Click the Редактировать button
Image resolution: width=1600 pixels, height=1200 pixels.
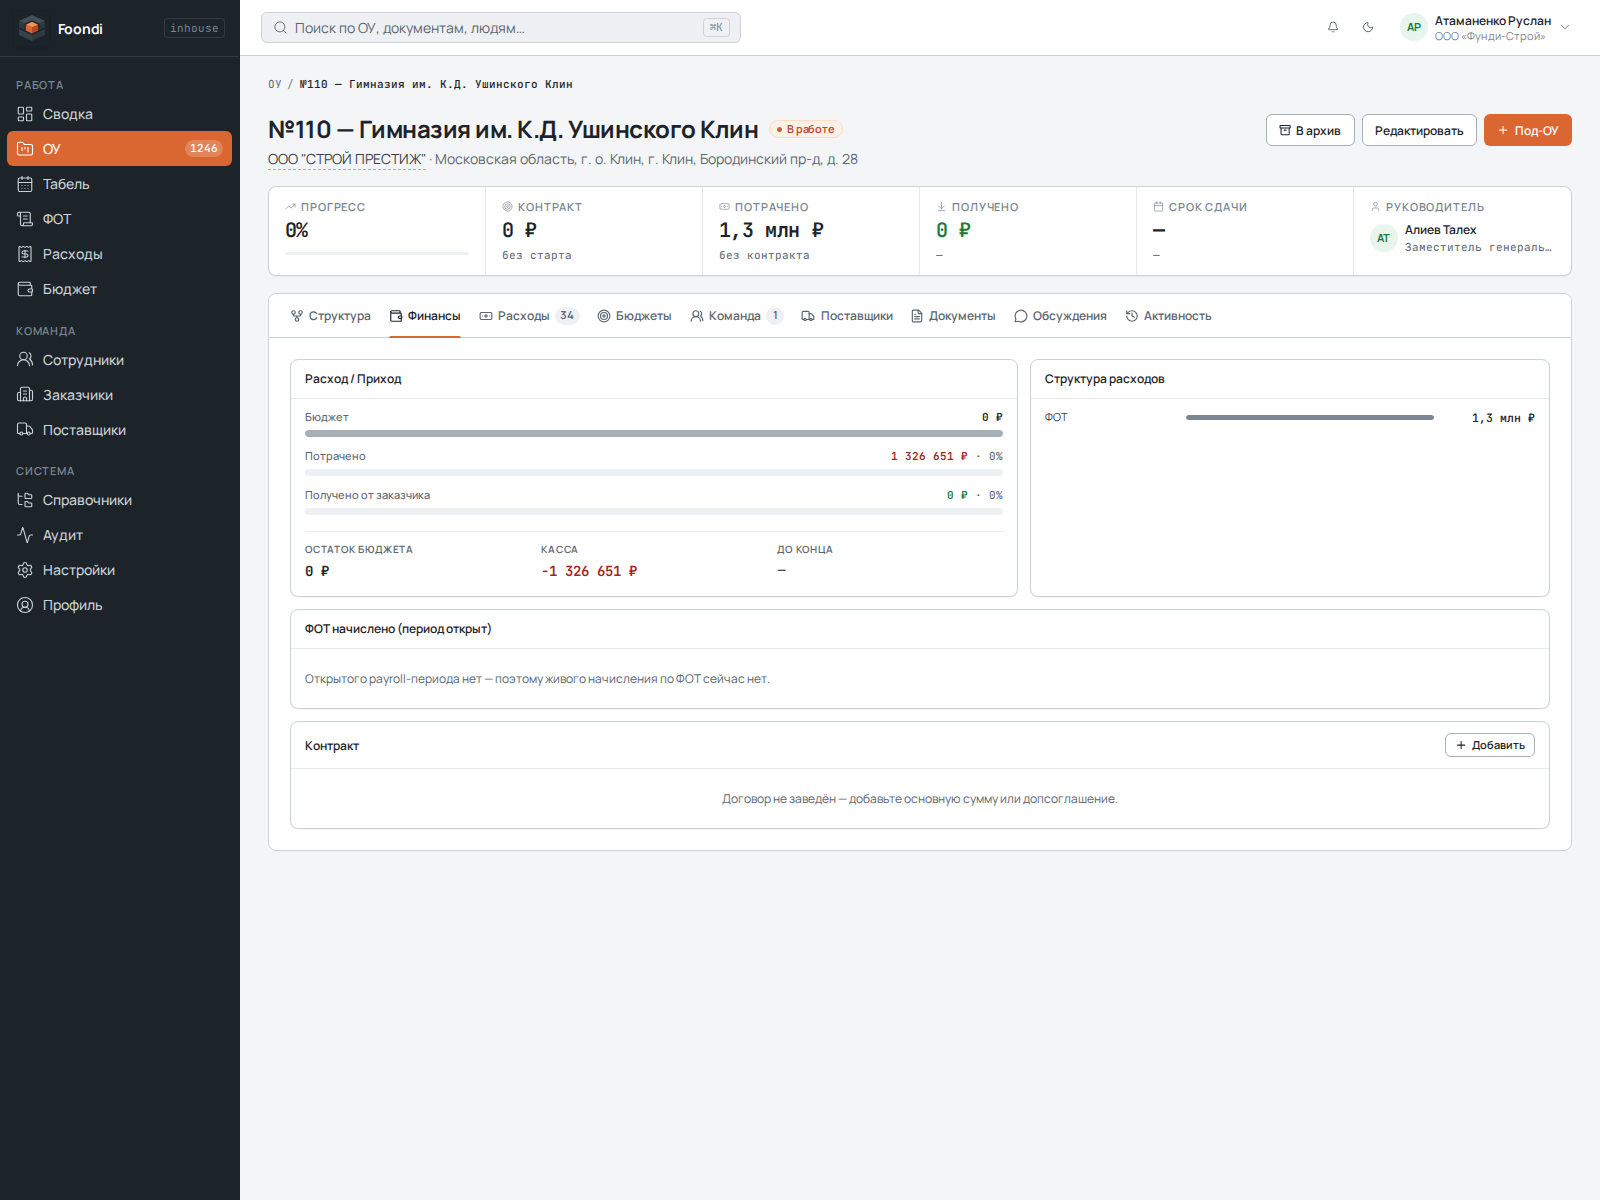click(x=1419, y=130)
